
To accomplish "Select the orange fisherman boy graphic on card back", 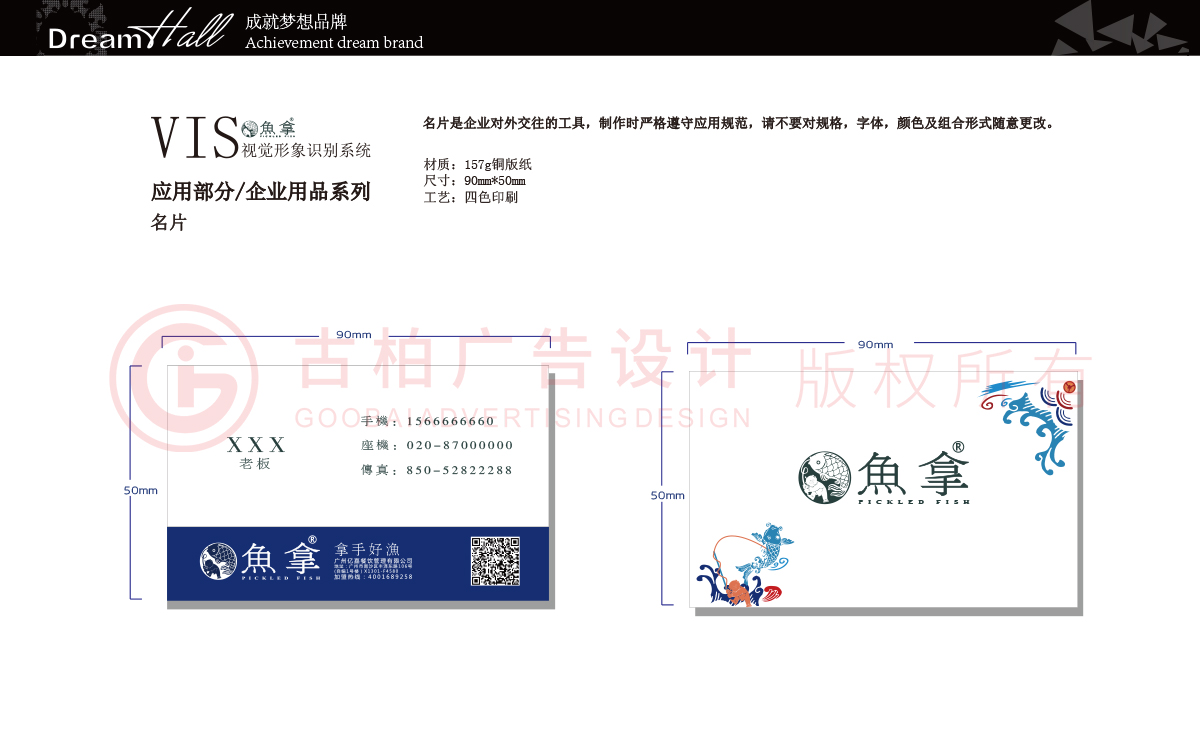I will coord(737,589).
